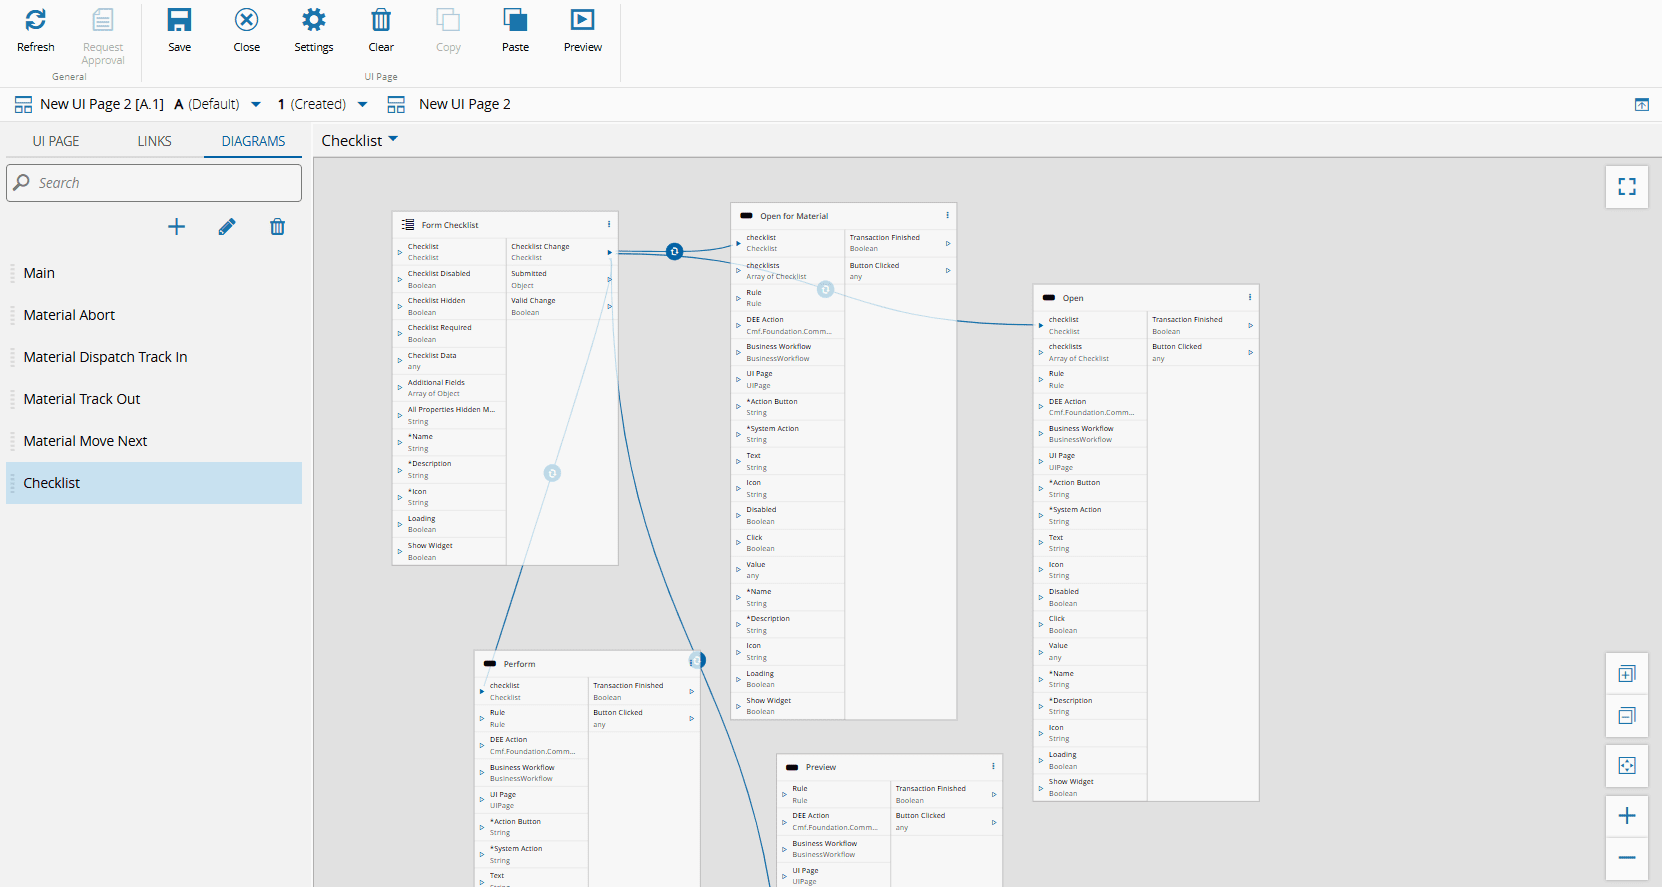1662x887 pixels.
Task: Open the Settings gear
Action: pos(313,21)
